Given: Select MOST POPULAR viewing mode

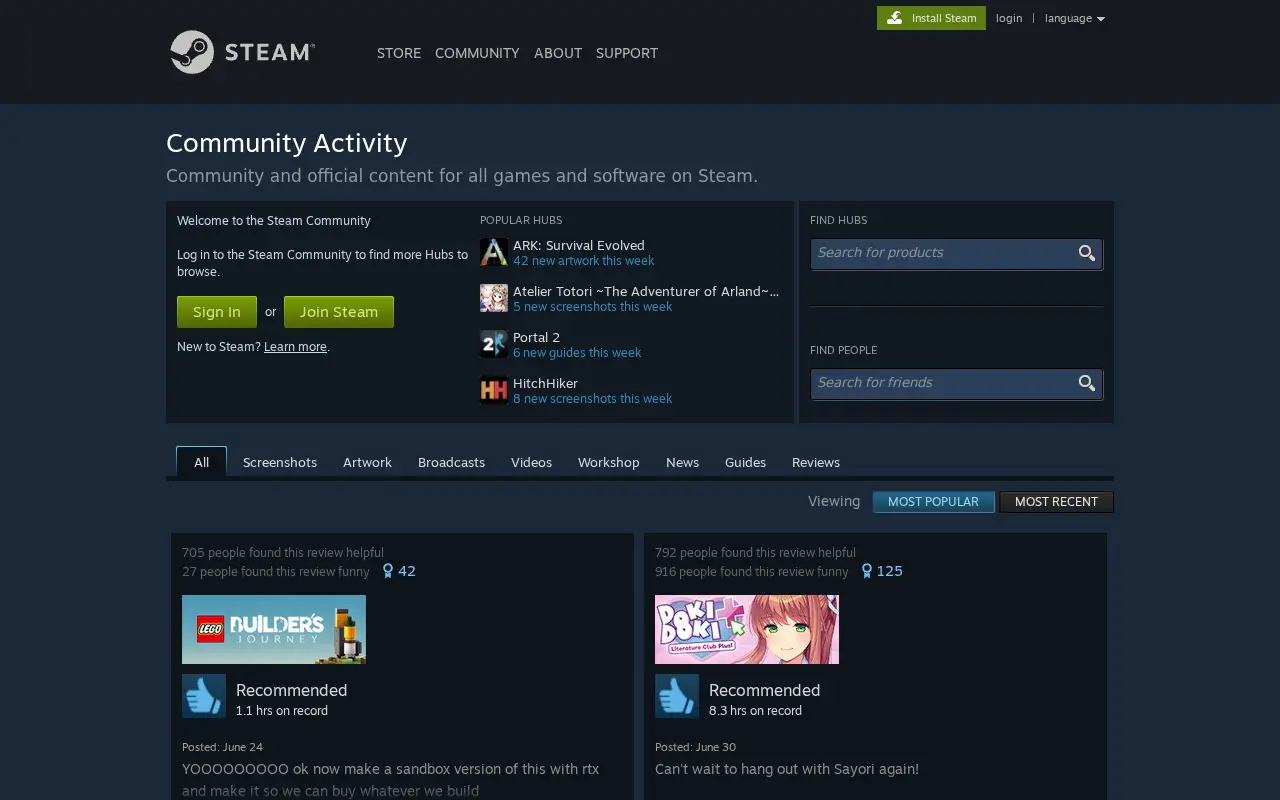Looking at the screenshot, I should 933,502.
